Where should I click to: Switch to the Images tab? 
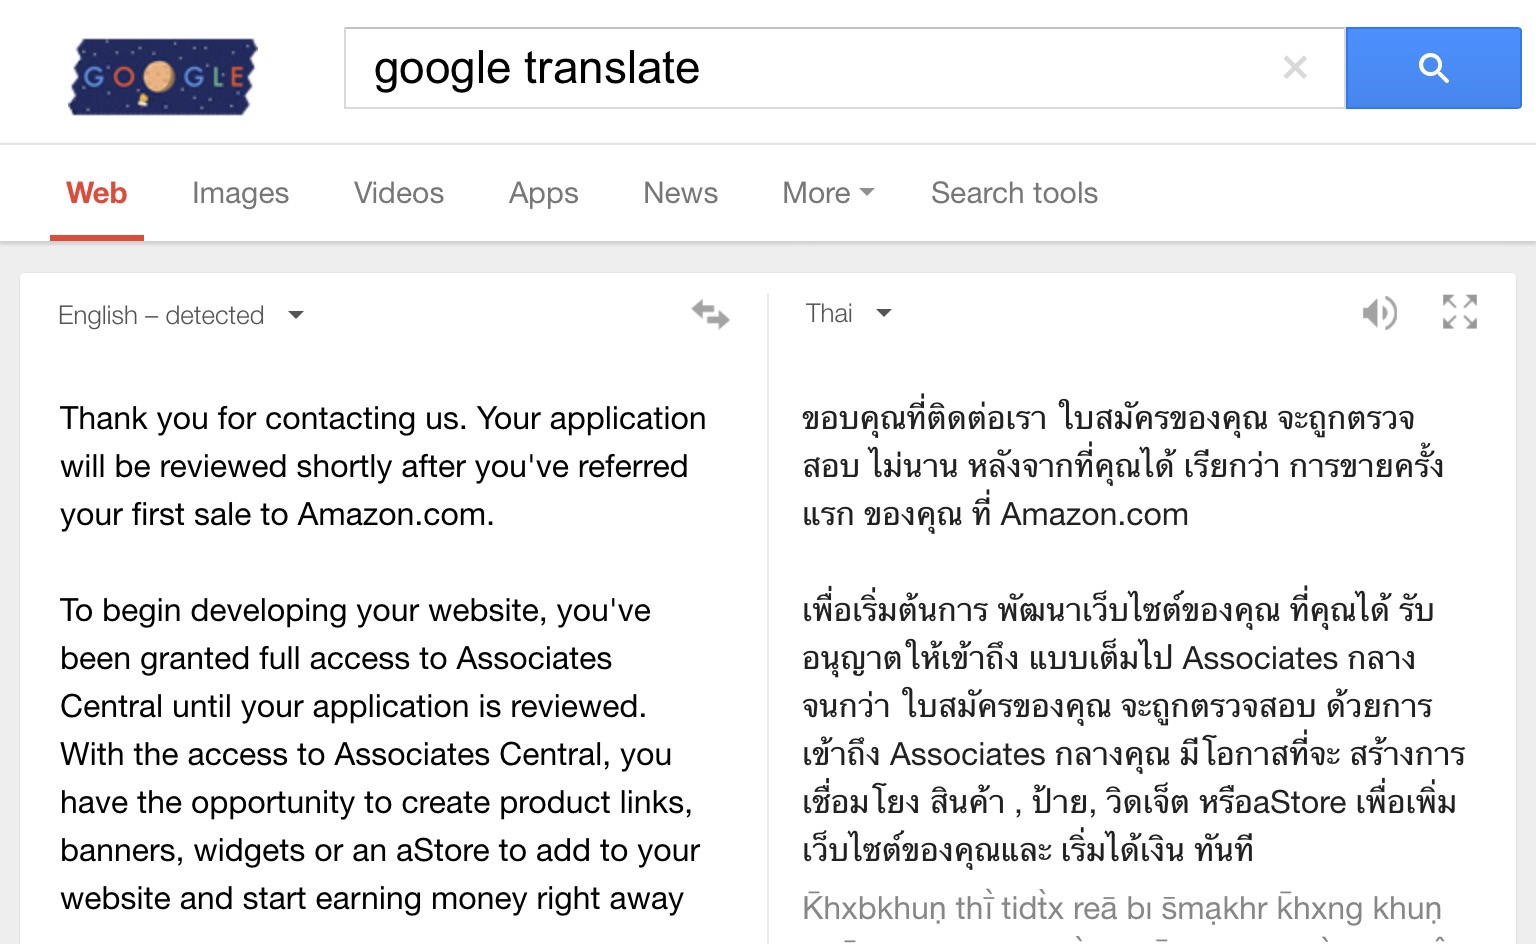[240, 193]
